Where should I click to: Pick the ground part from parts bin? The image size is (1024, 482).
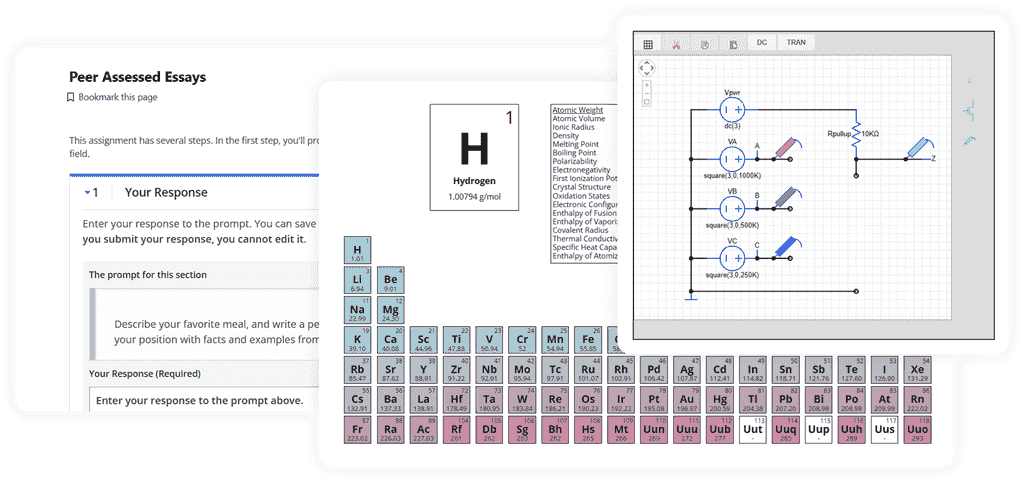(x=970, y=81)
